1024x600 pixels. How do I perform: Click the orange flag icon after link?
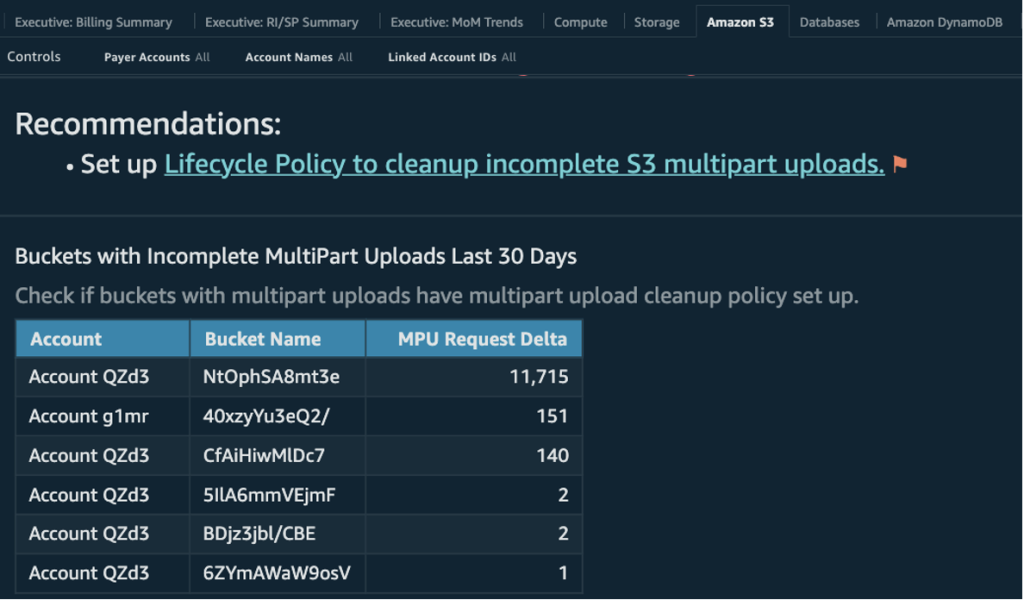pyautogui.click(x=900, y=163)
